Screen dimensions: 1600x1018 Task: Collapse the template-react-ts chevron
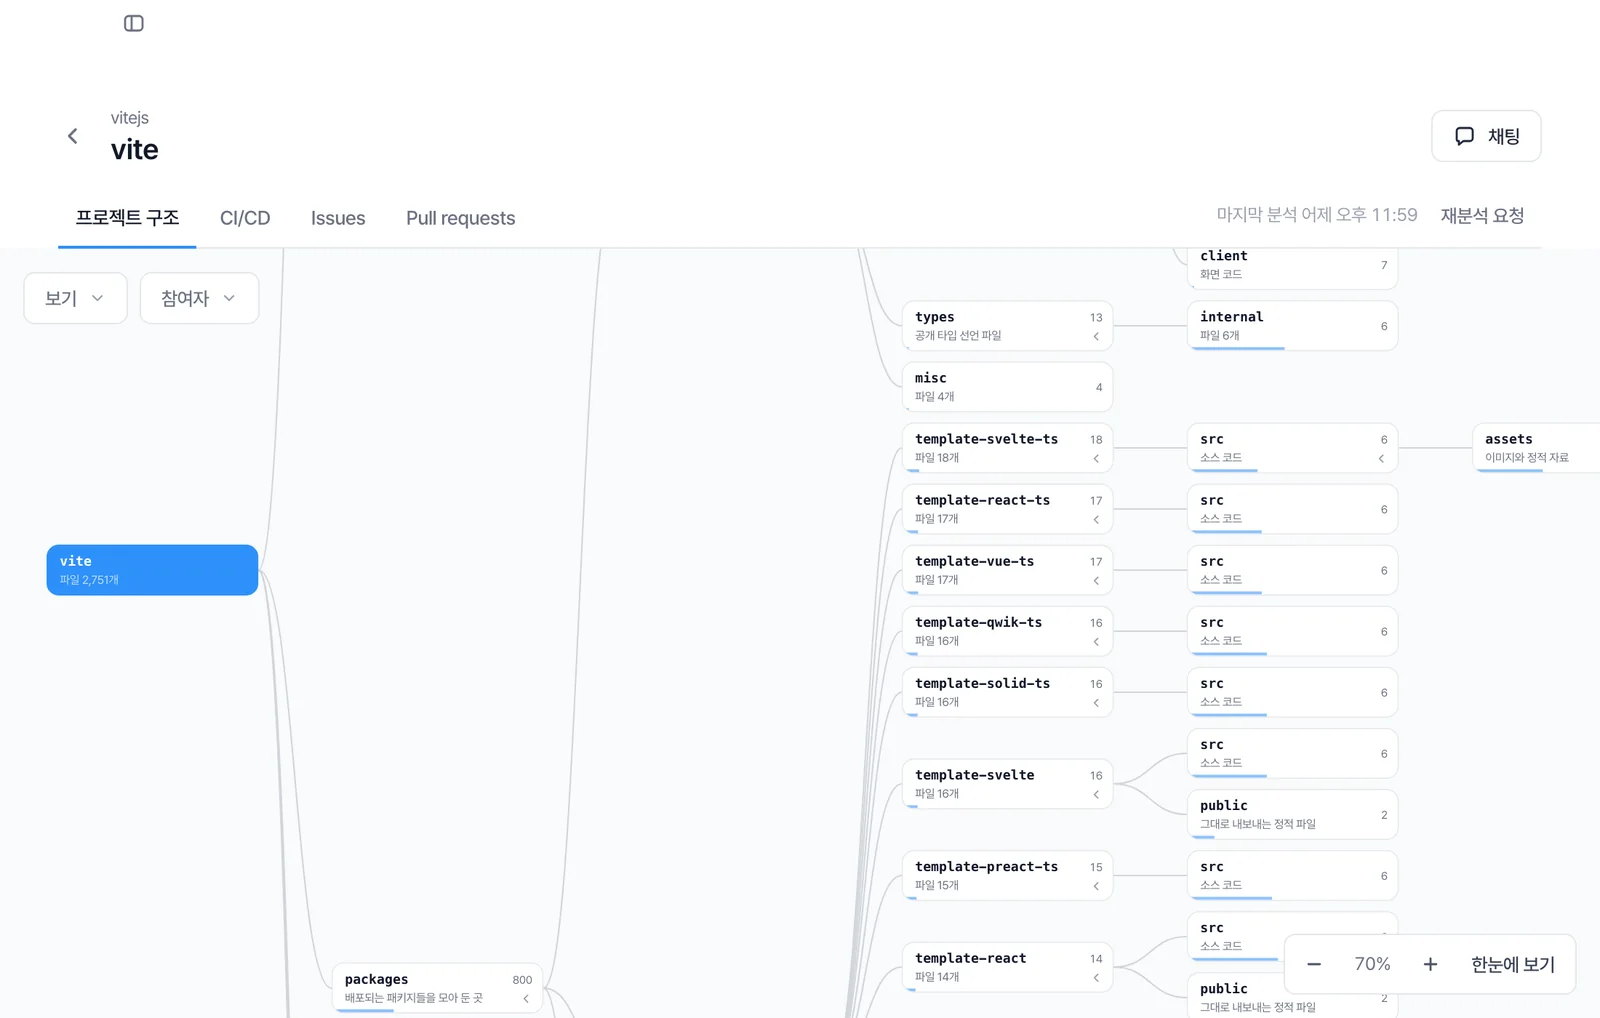[x=1096, y=519]
